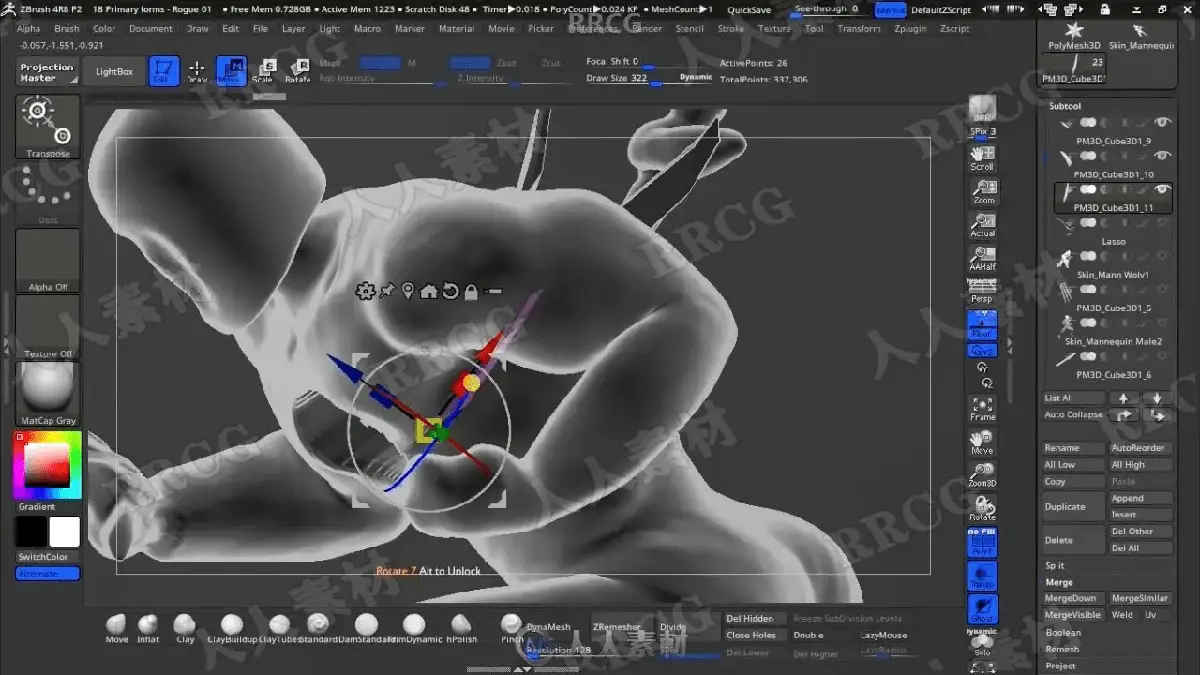Expand the Remesh section
Screen dimensions: 1200x675
1062,649
